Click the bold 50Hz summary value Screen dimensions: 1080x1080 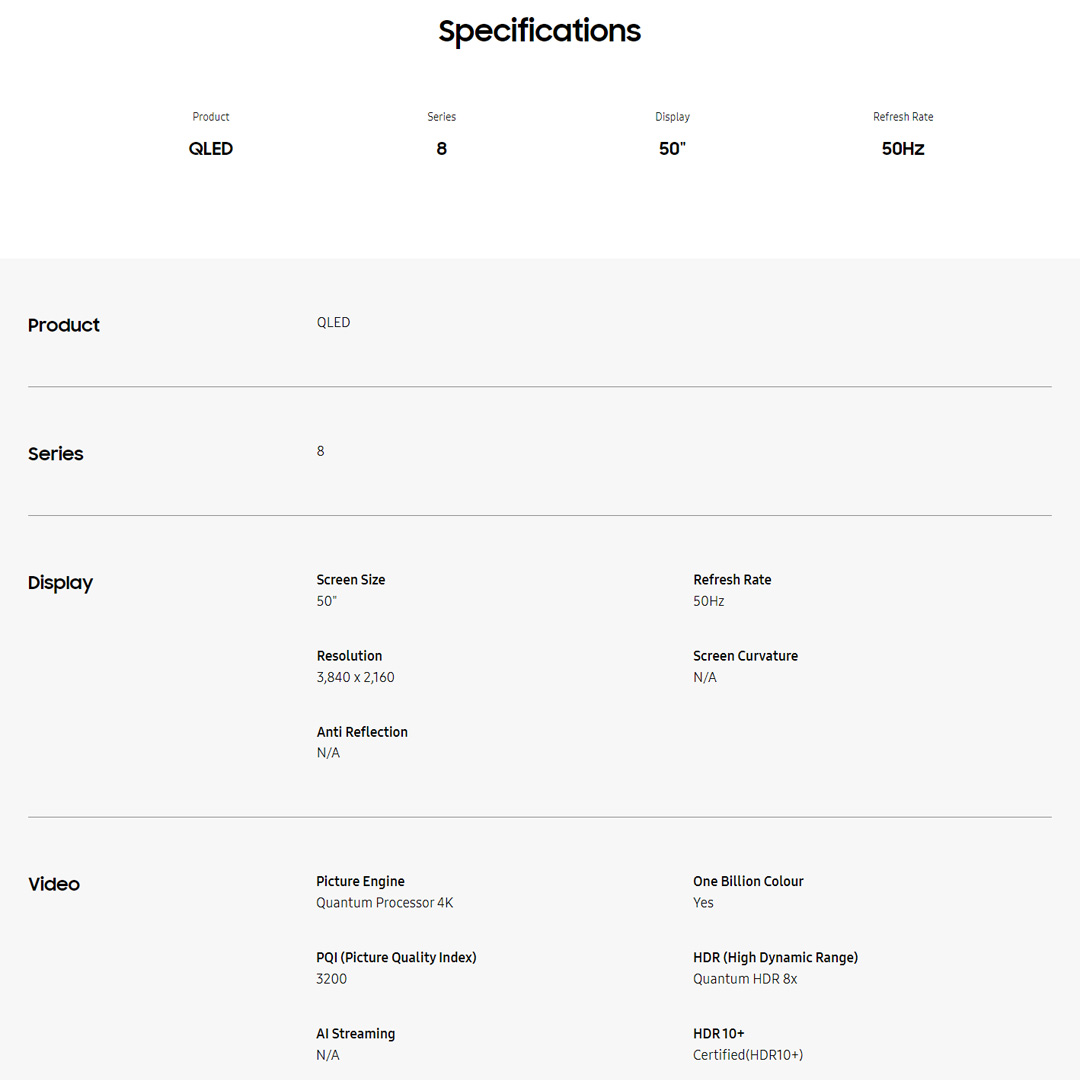pyautogui.click(x=903, y=149)
